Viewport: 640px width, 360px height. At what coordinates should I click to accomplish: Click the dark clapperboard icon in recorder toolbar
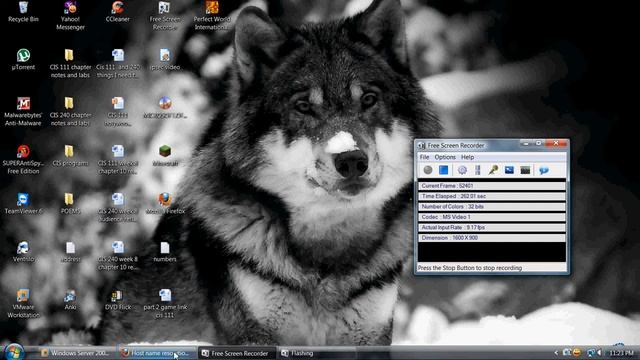coord(525,170)
